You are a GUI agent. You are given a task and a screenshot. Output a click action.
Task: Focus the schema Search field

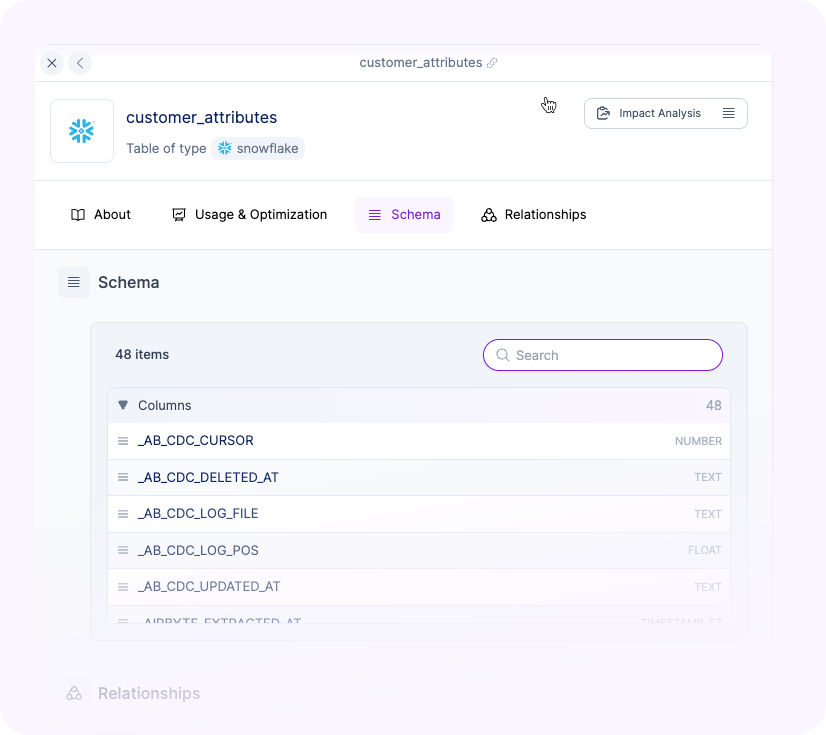click(603, 355)
